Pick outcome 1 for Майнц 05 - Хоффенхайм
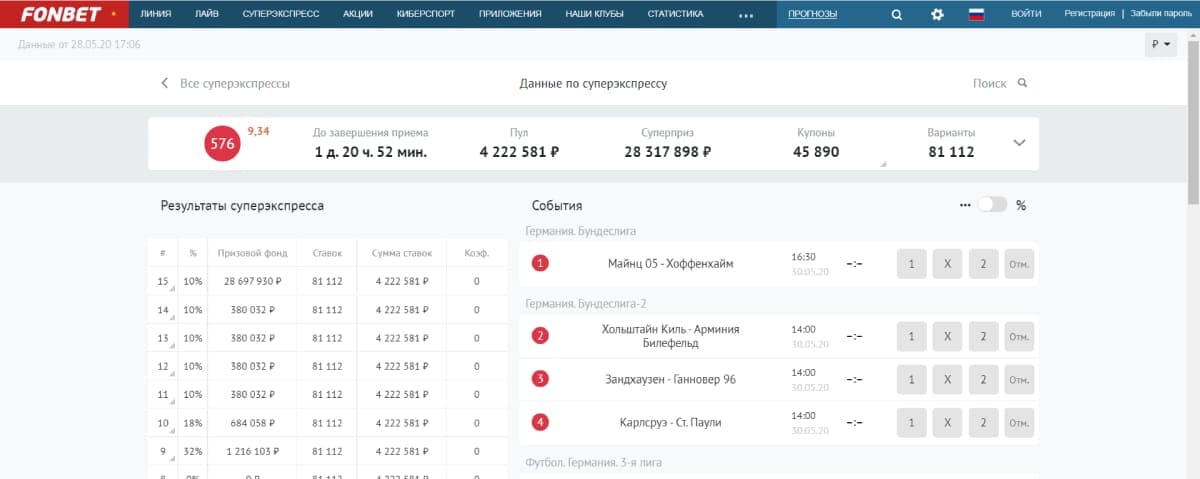The height and width of the screenshot is (479, 1200). [911, 264]
